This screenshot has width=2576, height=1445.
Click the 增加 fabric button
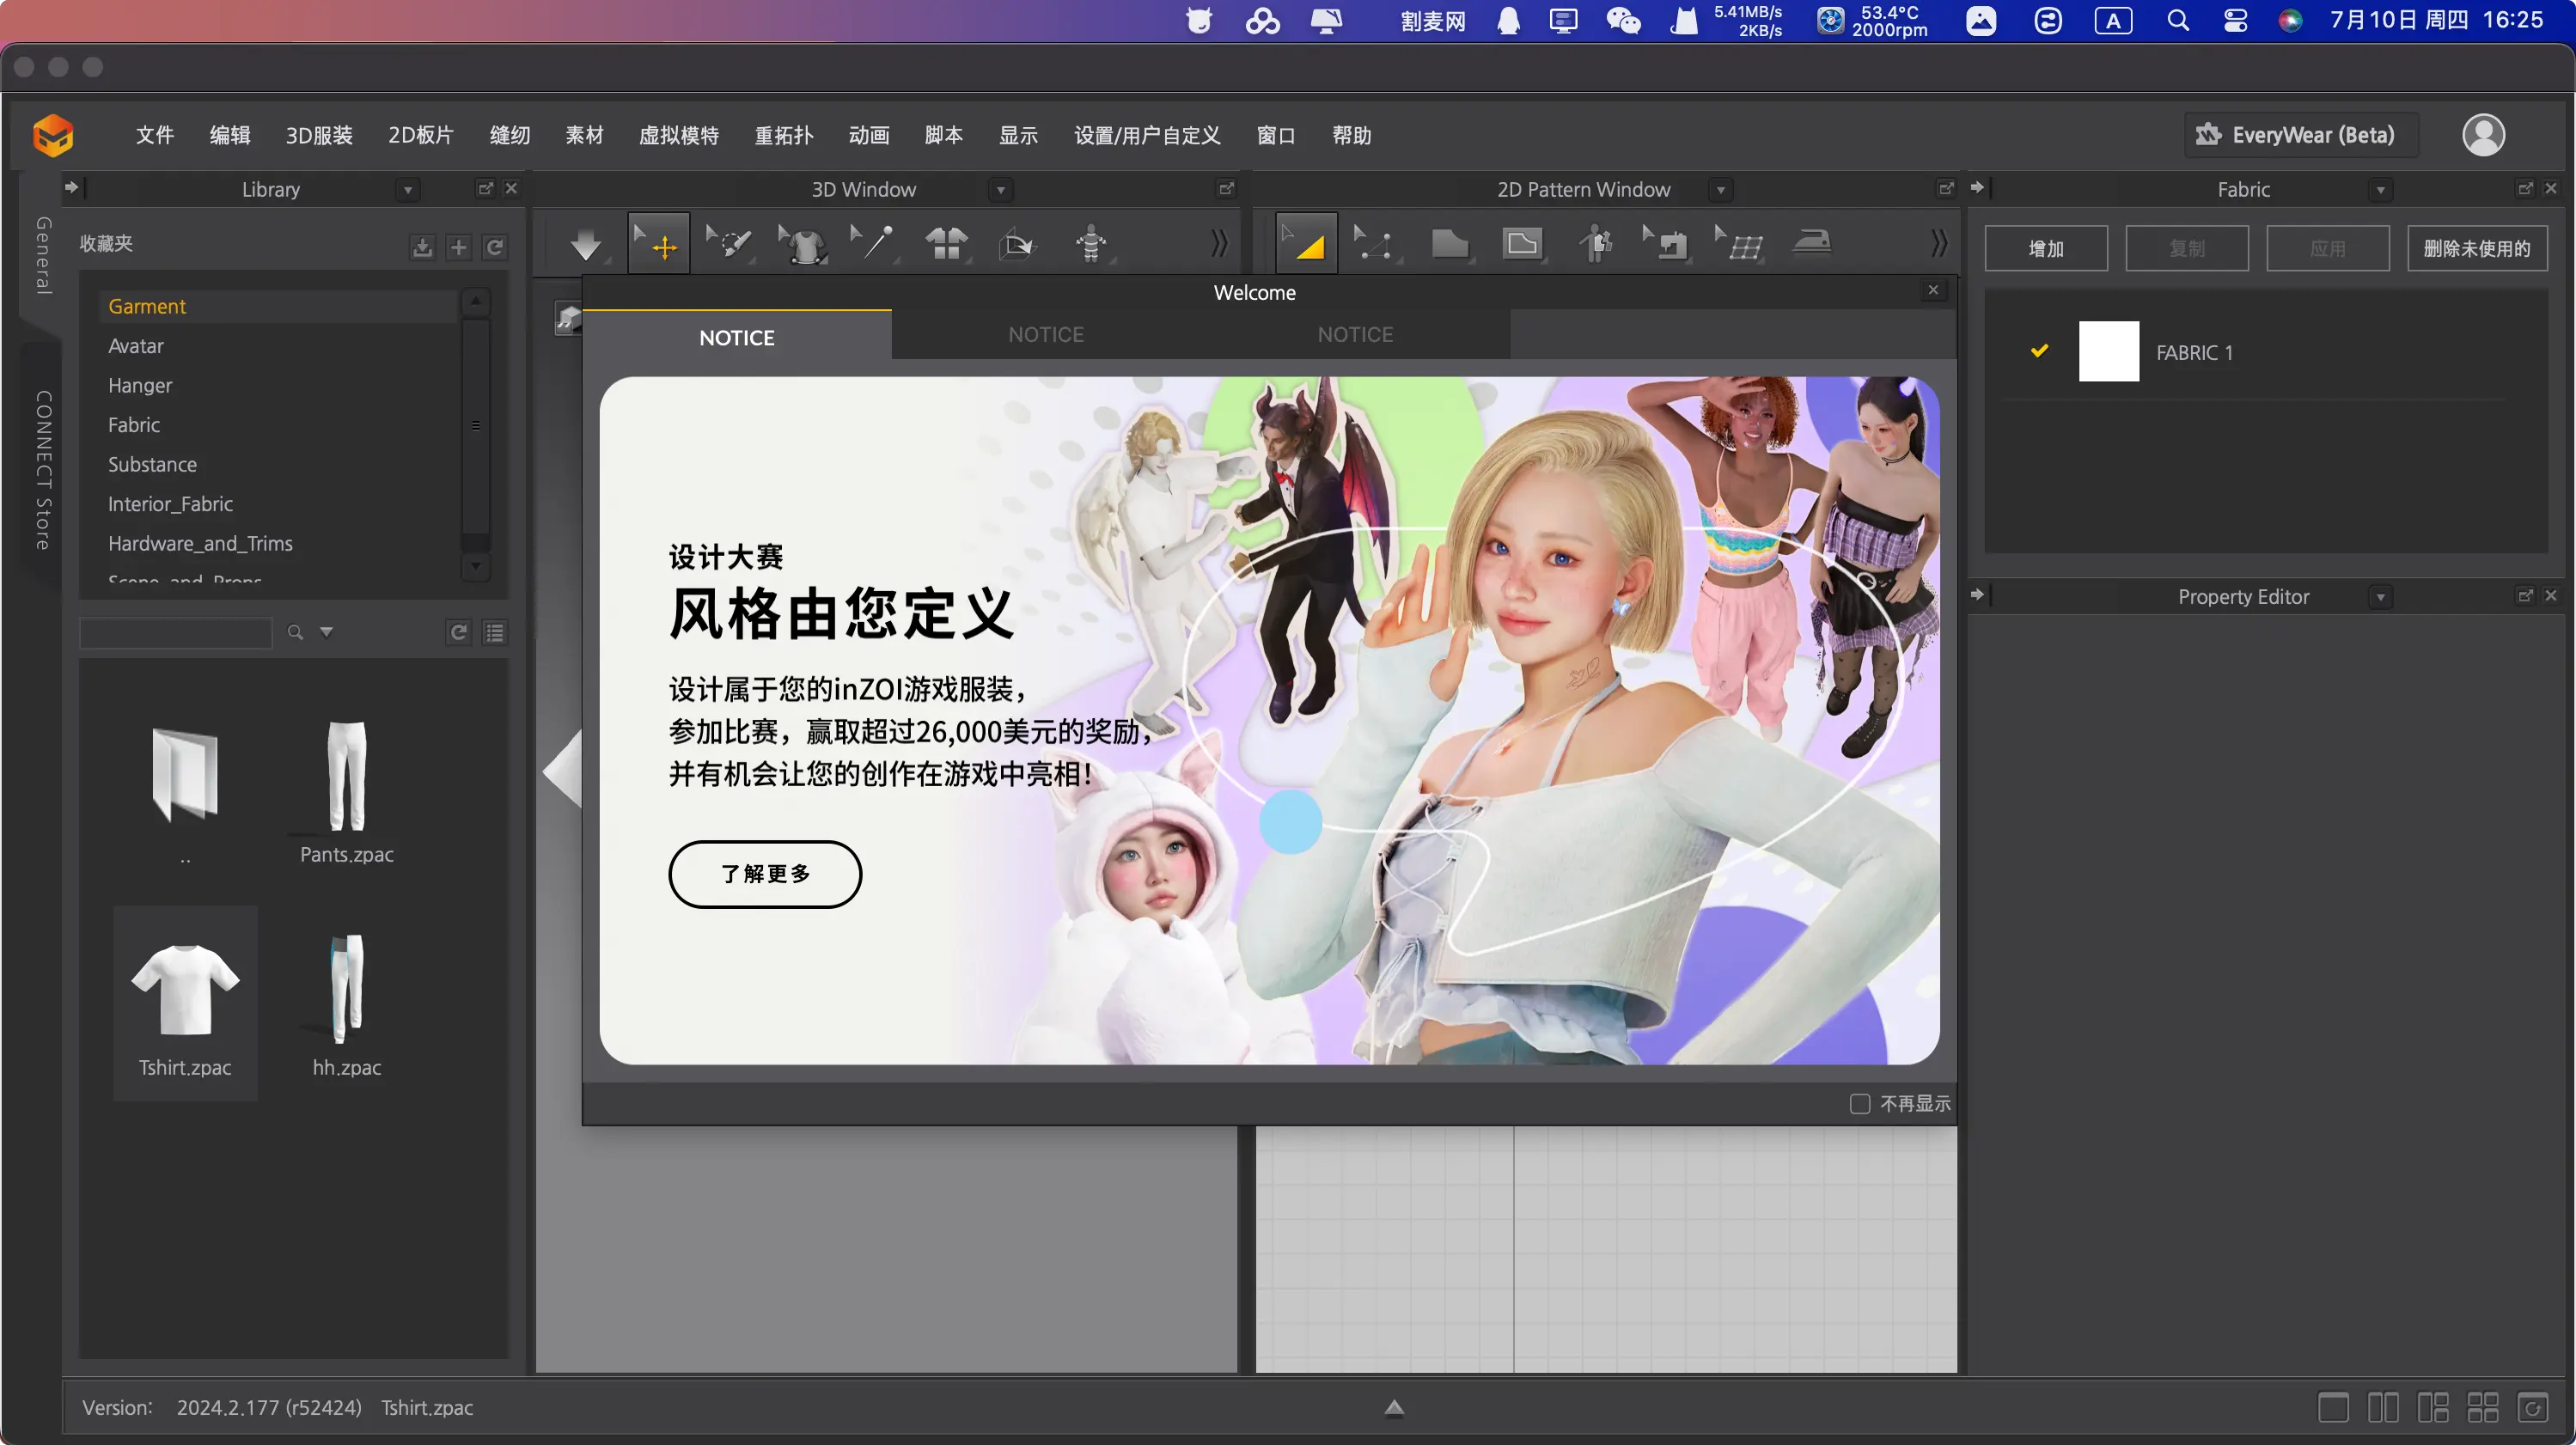[2045, 248]
